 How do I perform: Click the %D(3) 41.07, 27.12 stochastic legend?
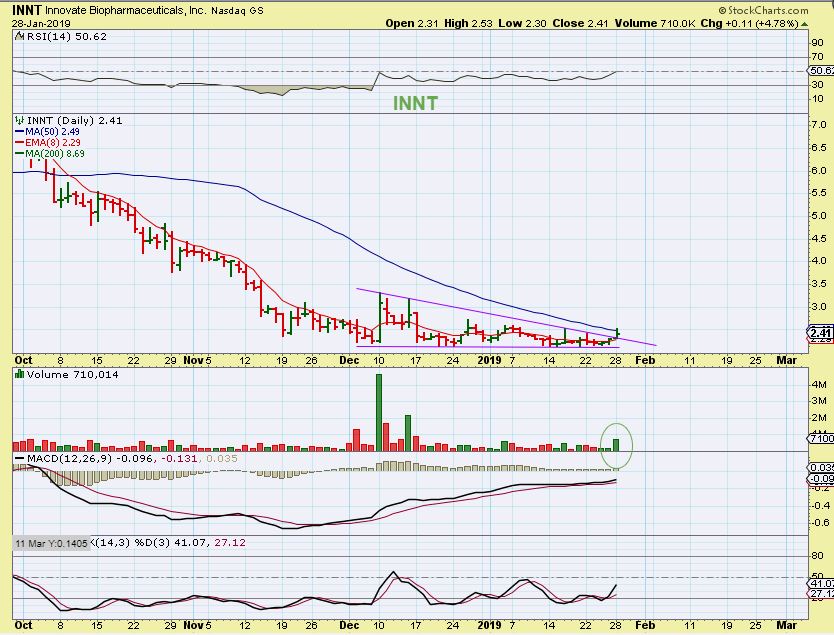pyautogui.click(x=190, y=542)
